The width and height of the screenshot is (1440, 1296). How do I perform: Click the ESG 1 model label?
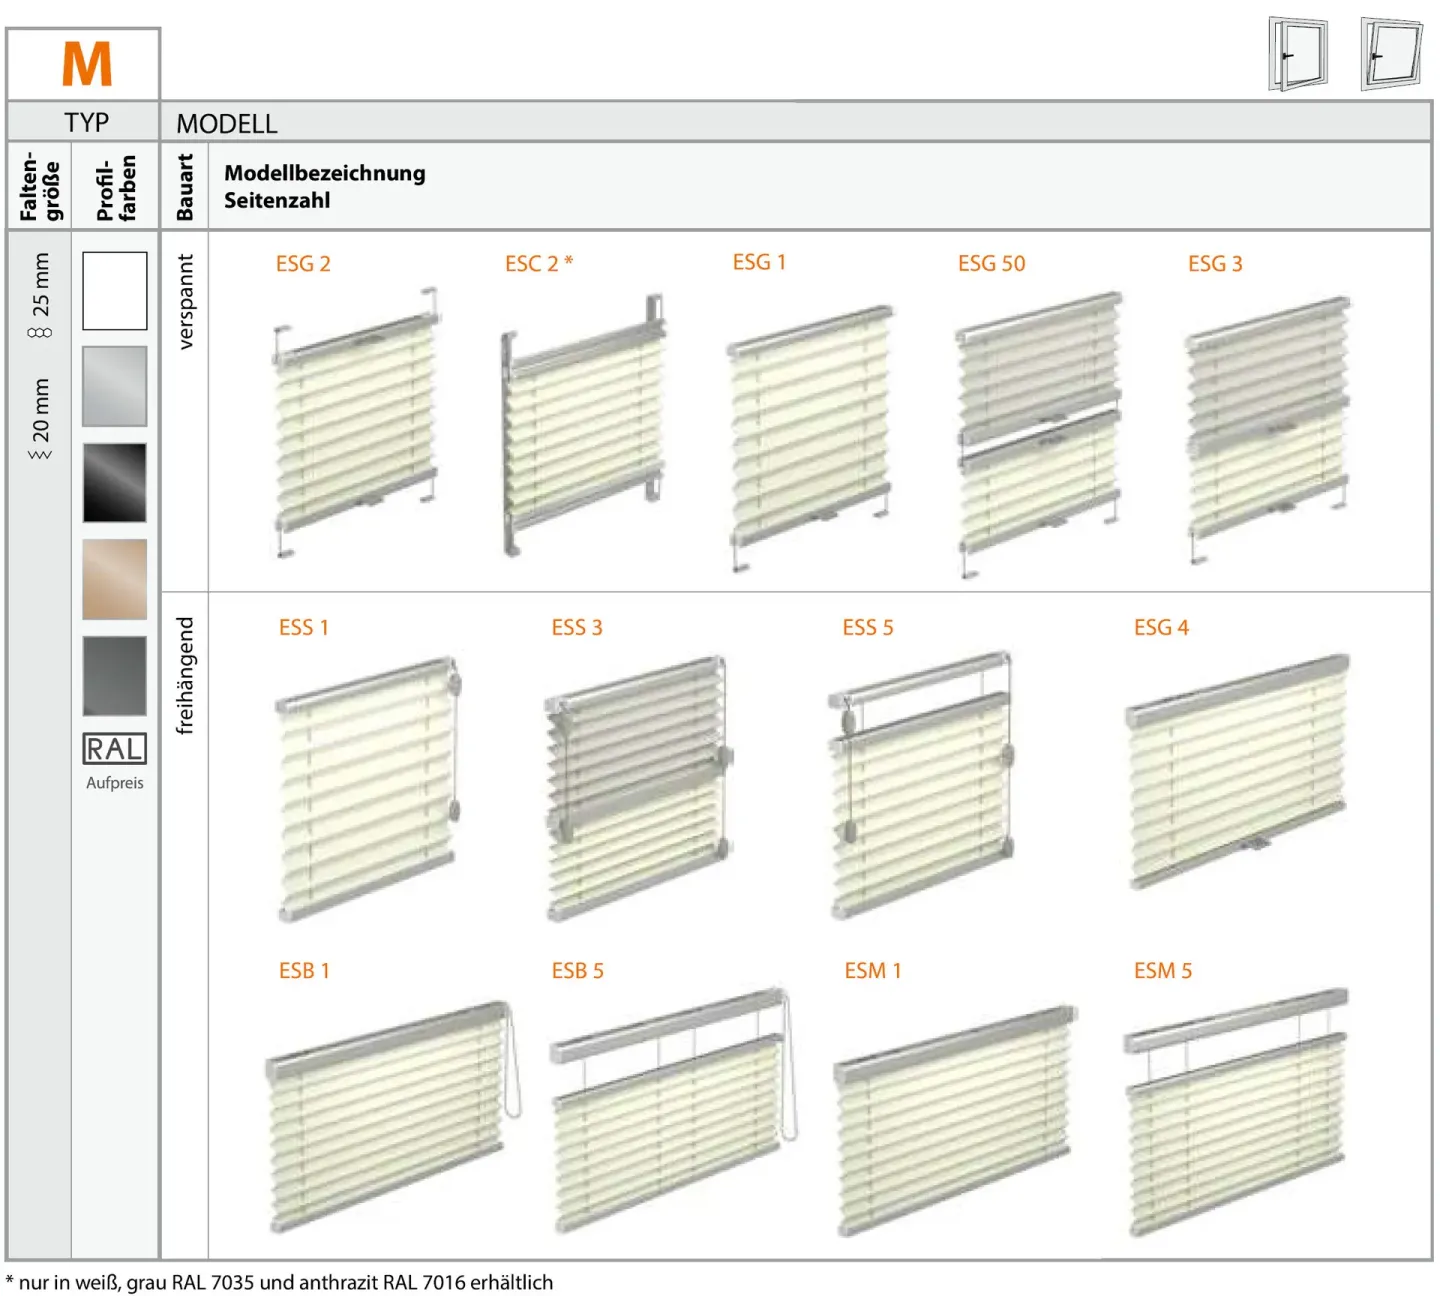tap(759, 262)
